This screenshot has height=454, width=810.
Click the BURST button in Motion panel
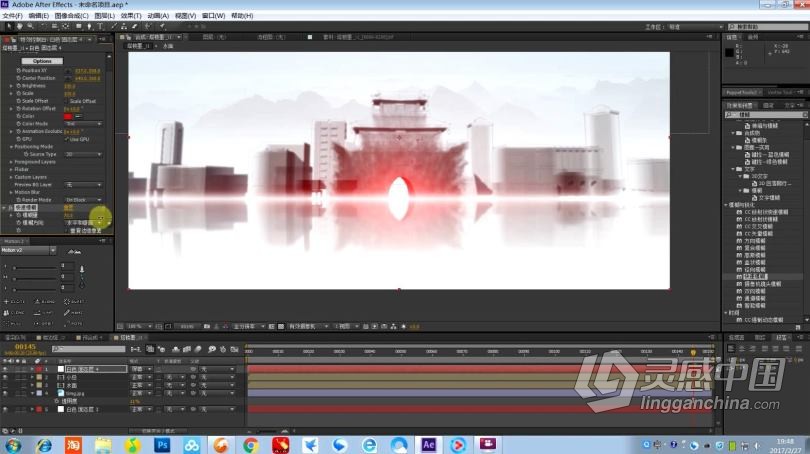pyautogui.click(x=73, y=302)
